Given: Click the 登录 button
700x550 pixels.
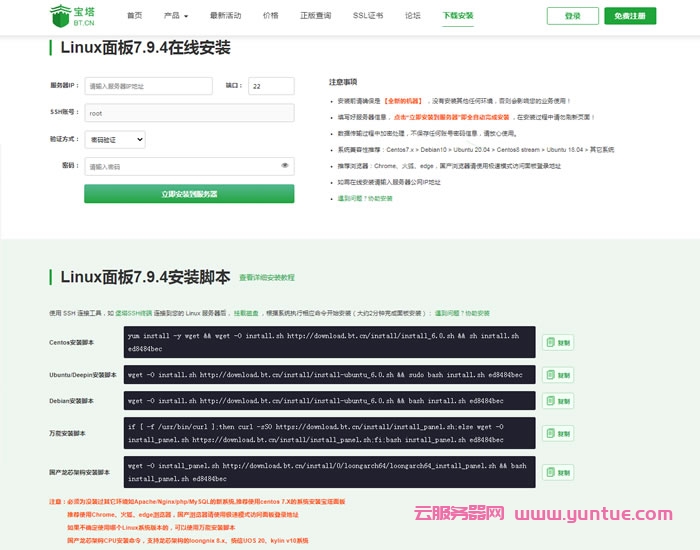Looking at the screenshot, I should click(x=573, y=16).
